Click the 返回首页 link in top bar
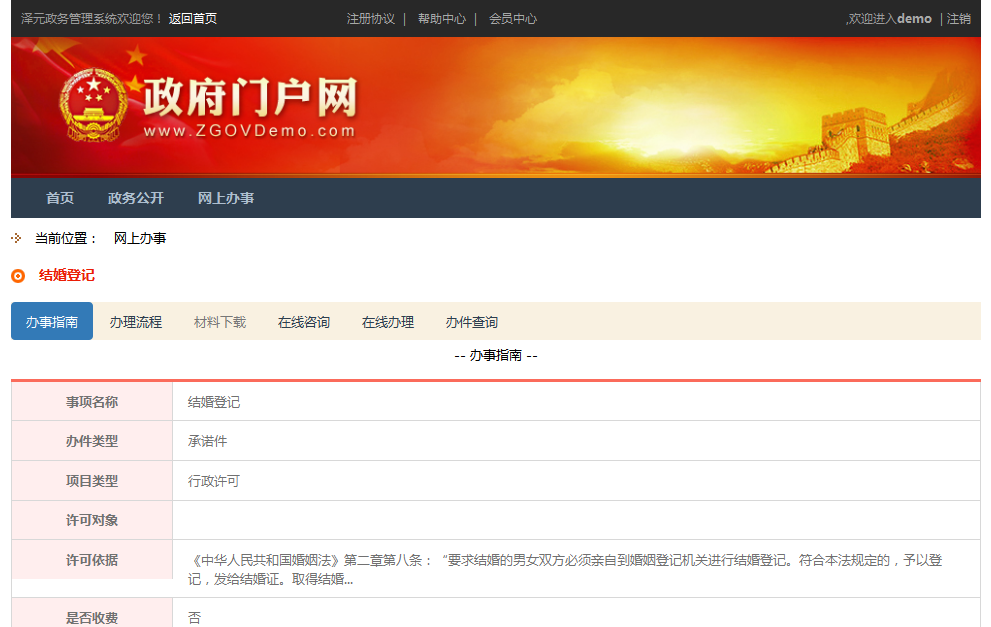991x627 pixels. click(x=192, y=19)
